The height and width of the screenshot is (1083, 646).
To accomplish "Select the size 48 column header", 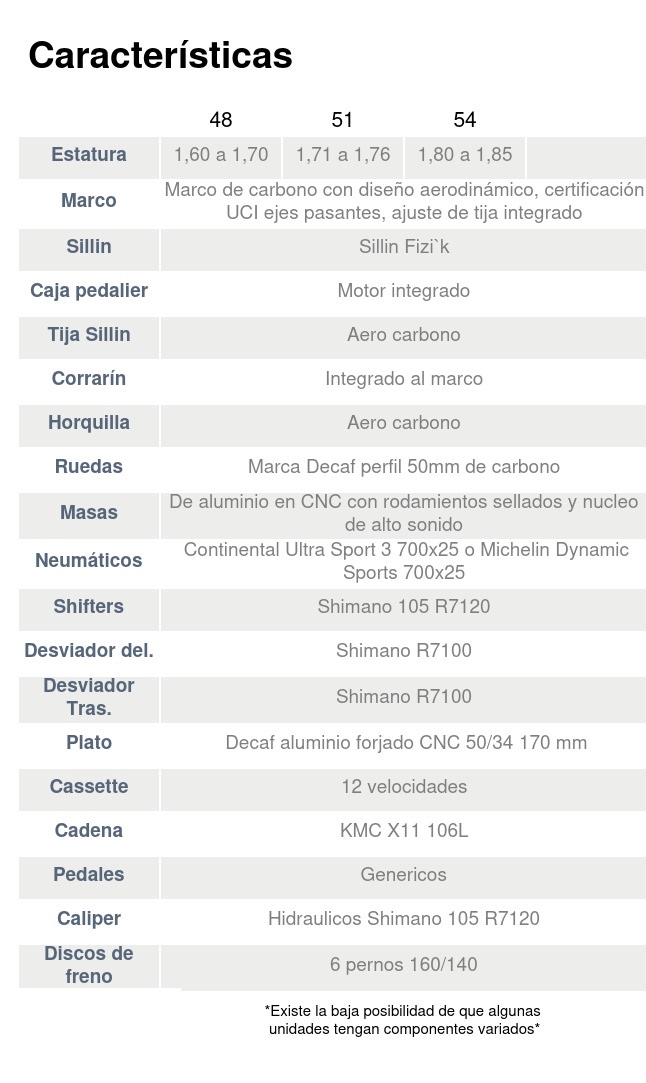I will click(x=221, y=120).
